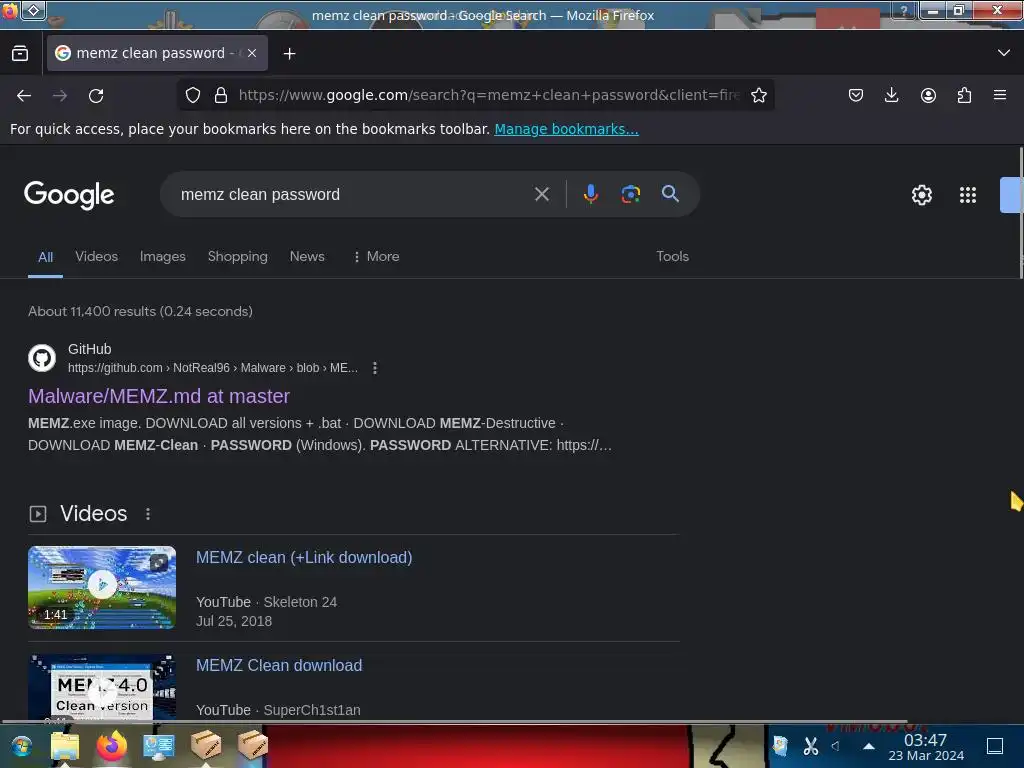Click the show desktop button
Viewport: 1024px width, 768px height.
pos(995,746)
